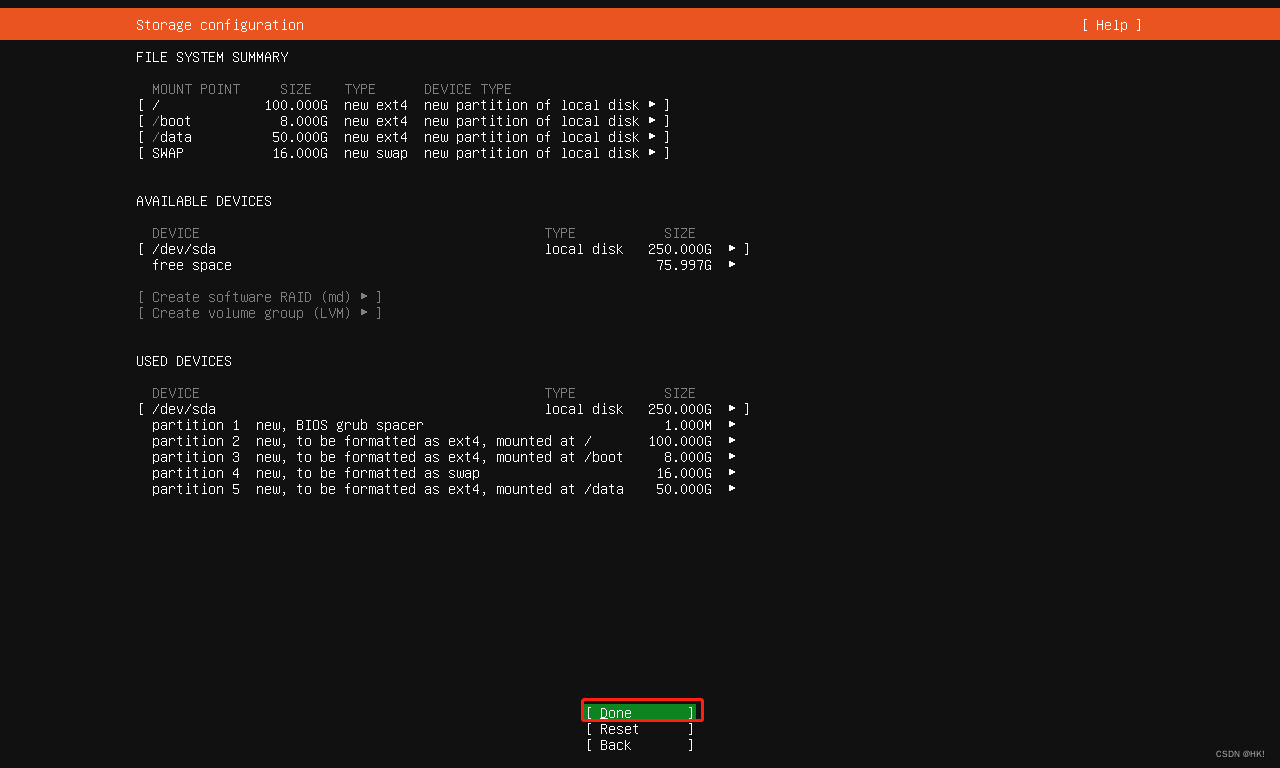Select /dev/sda under Used Devices
Viewport: 1280px width, 768px height.
point(444,409)
